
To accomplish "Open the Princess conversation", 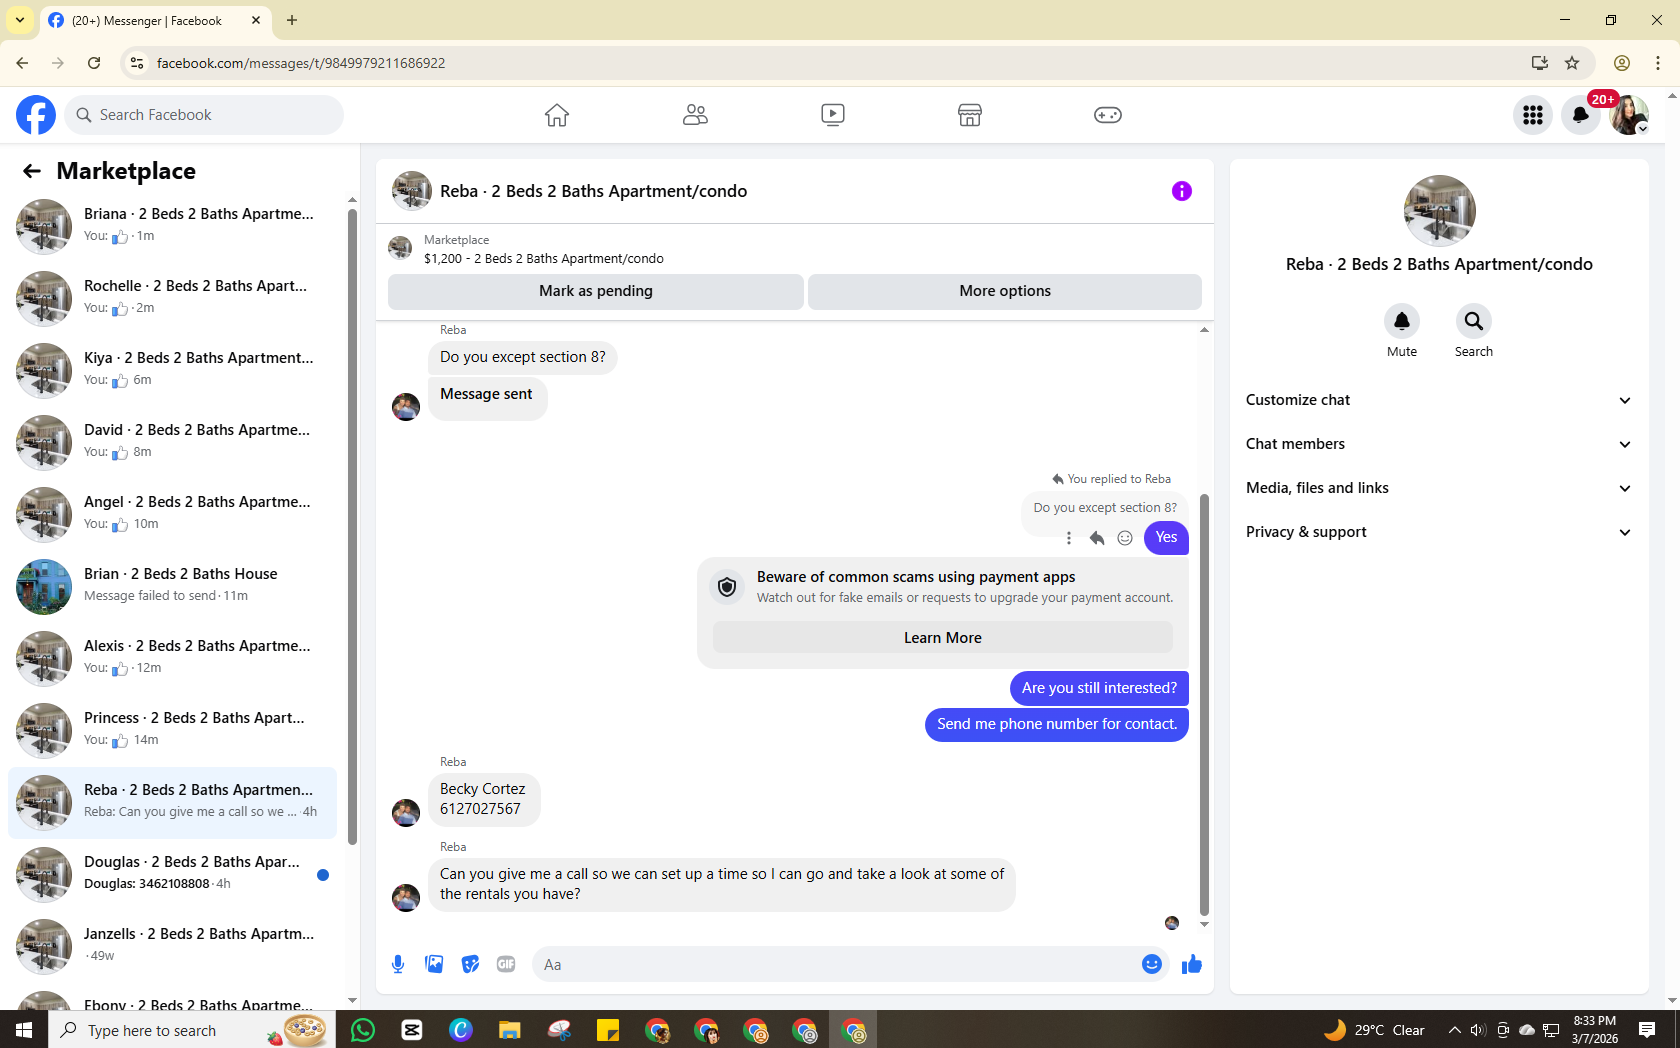I will [x=172, y=729].
